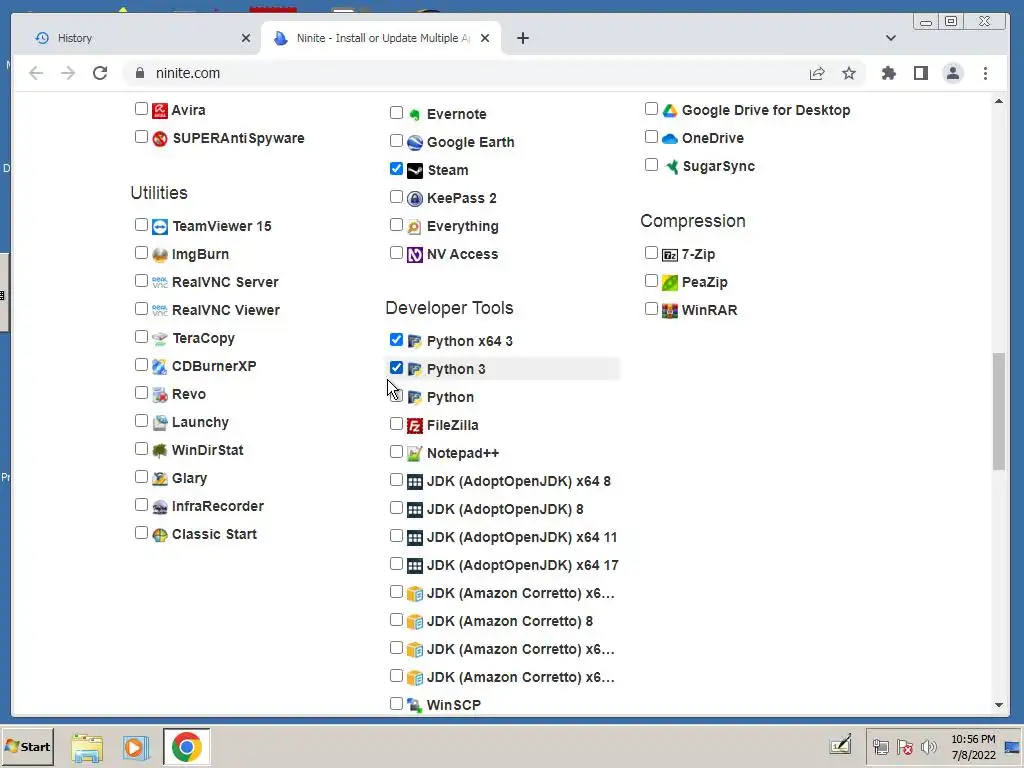Click the CDBurnerXP icon

tap(160, 366)
